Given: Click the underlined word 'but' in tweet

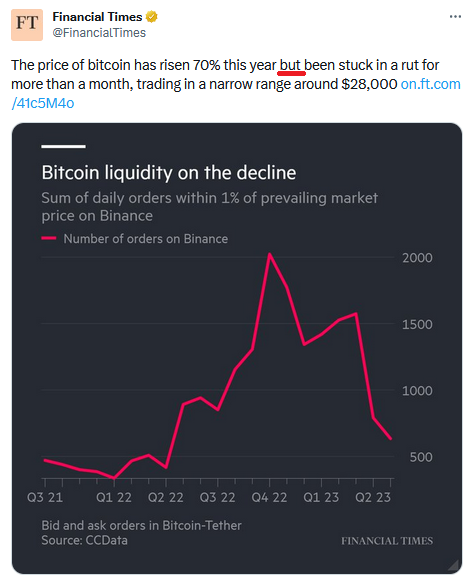Looking at the screenshot, I should (x=290, y=65).
